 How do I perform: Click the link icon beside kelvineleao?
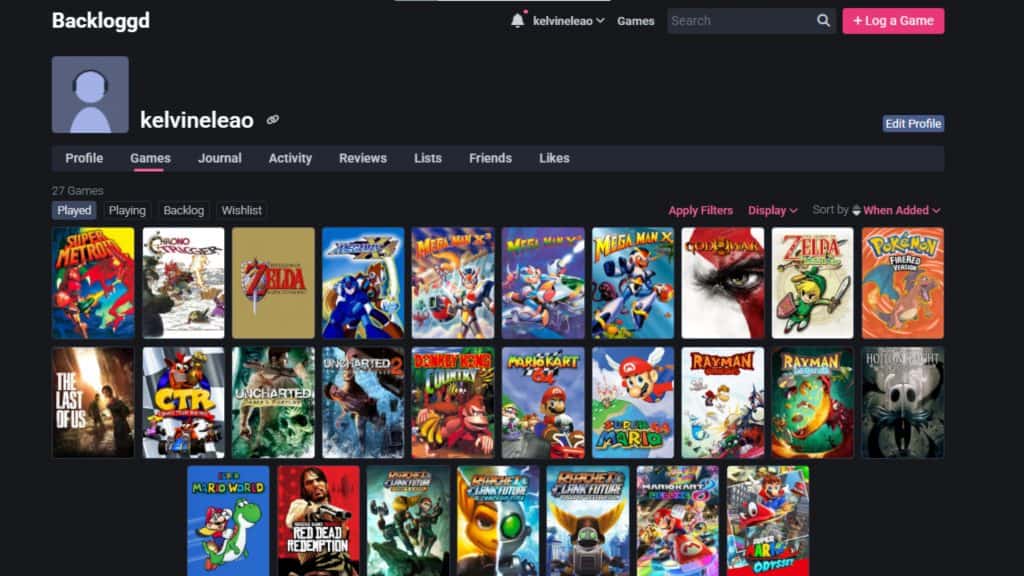coord(273,120)
